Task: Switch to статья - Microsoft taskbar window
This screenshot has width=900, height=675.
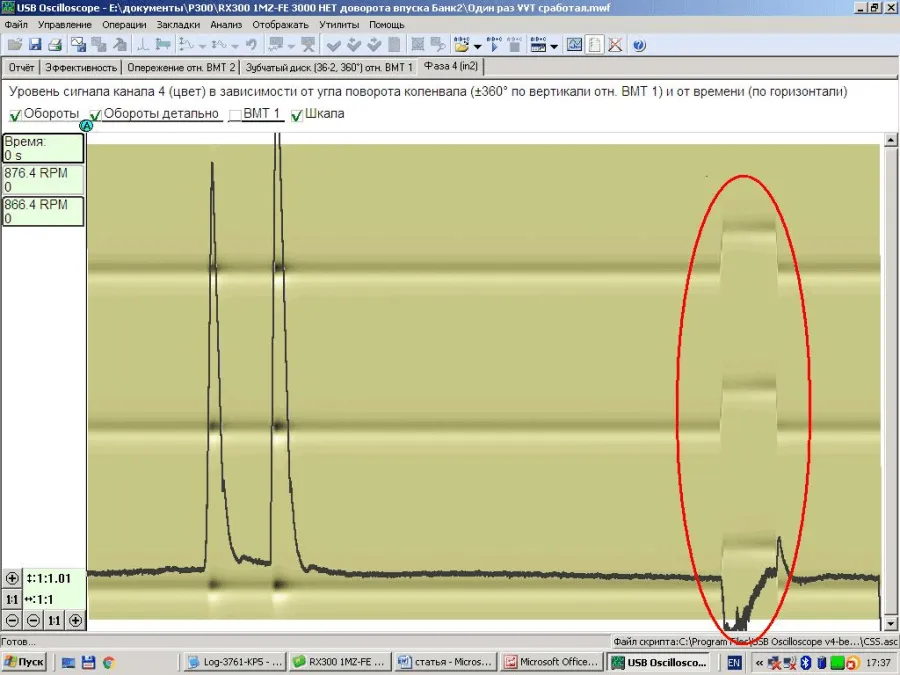Action: coord(446,662)
